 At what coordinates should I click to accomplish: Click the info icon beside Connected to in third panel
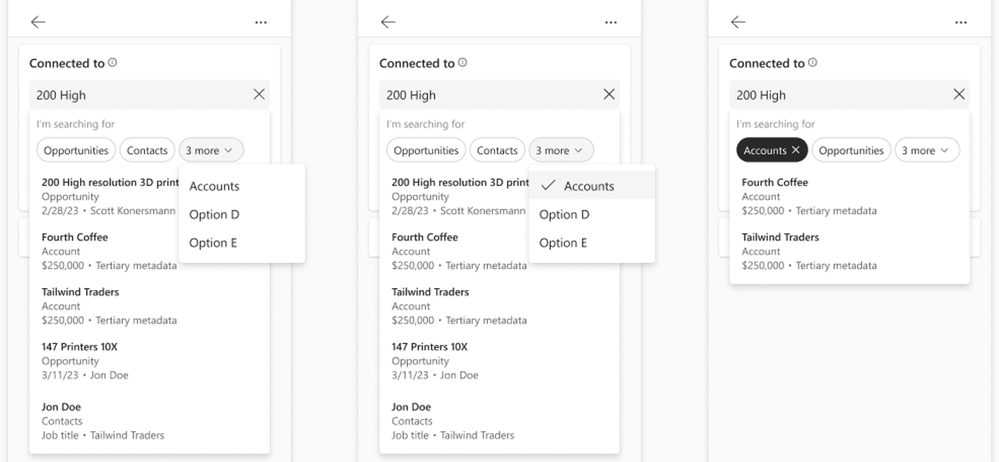[812, 62]
